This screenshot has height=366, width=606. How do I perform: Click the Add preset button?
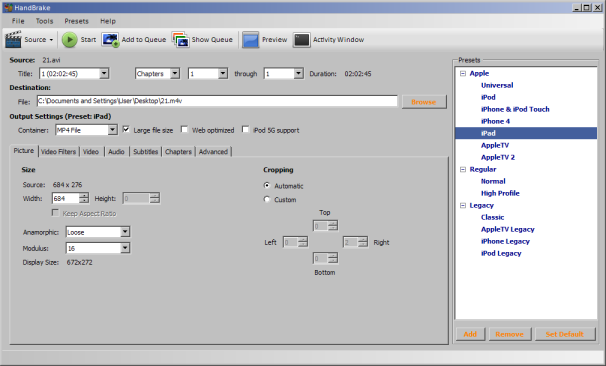(470, 334)
